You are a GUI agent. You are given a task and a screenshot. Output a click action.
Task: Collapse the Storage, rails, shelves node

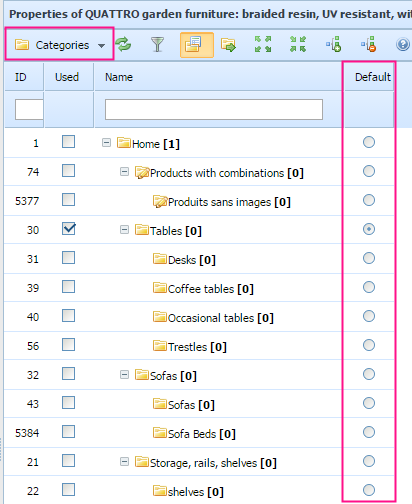[124, 462]
